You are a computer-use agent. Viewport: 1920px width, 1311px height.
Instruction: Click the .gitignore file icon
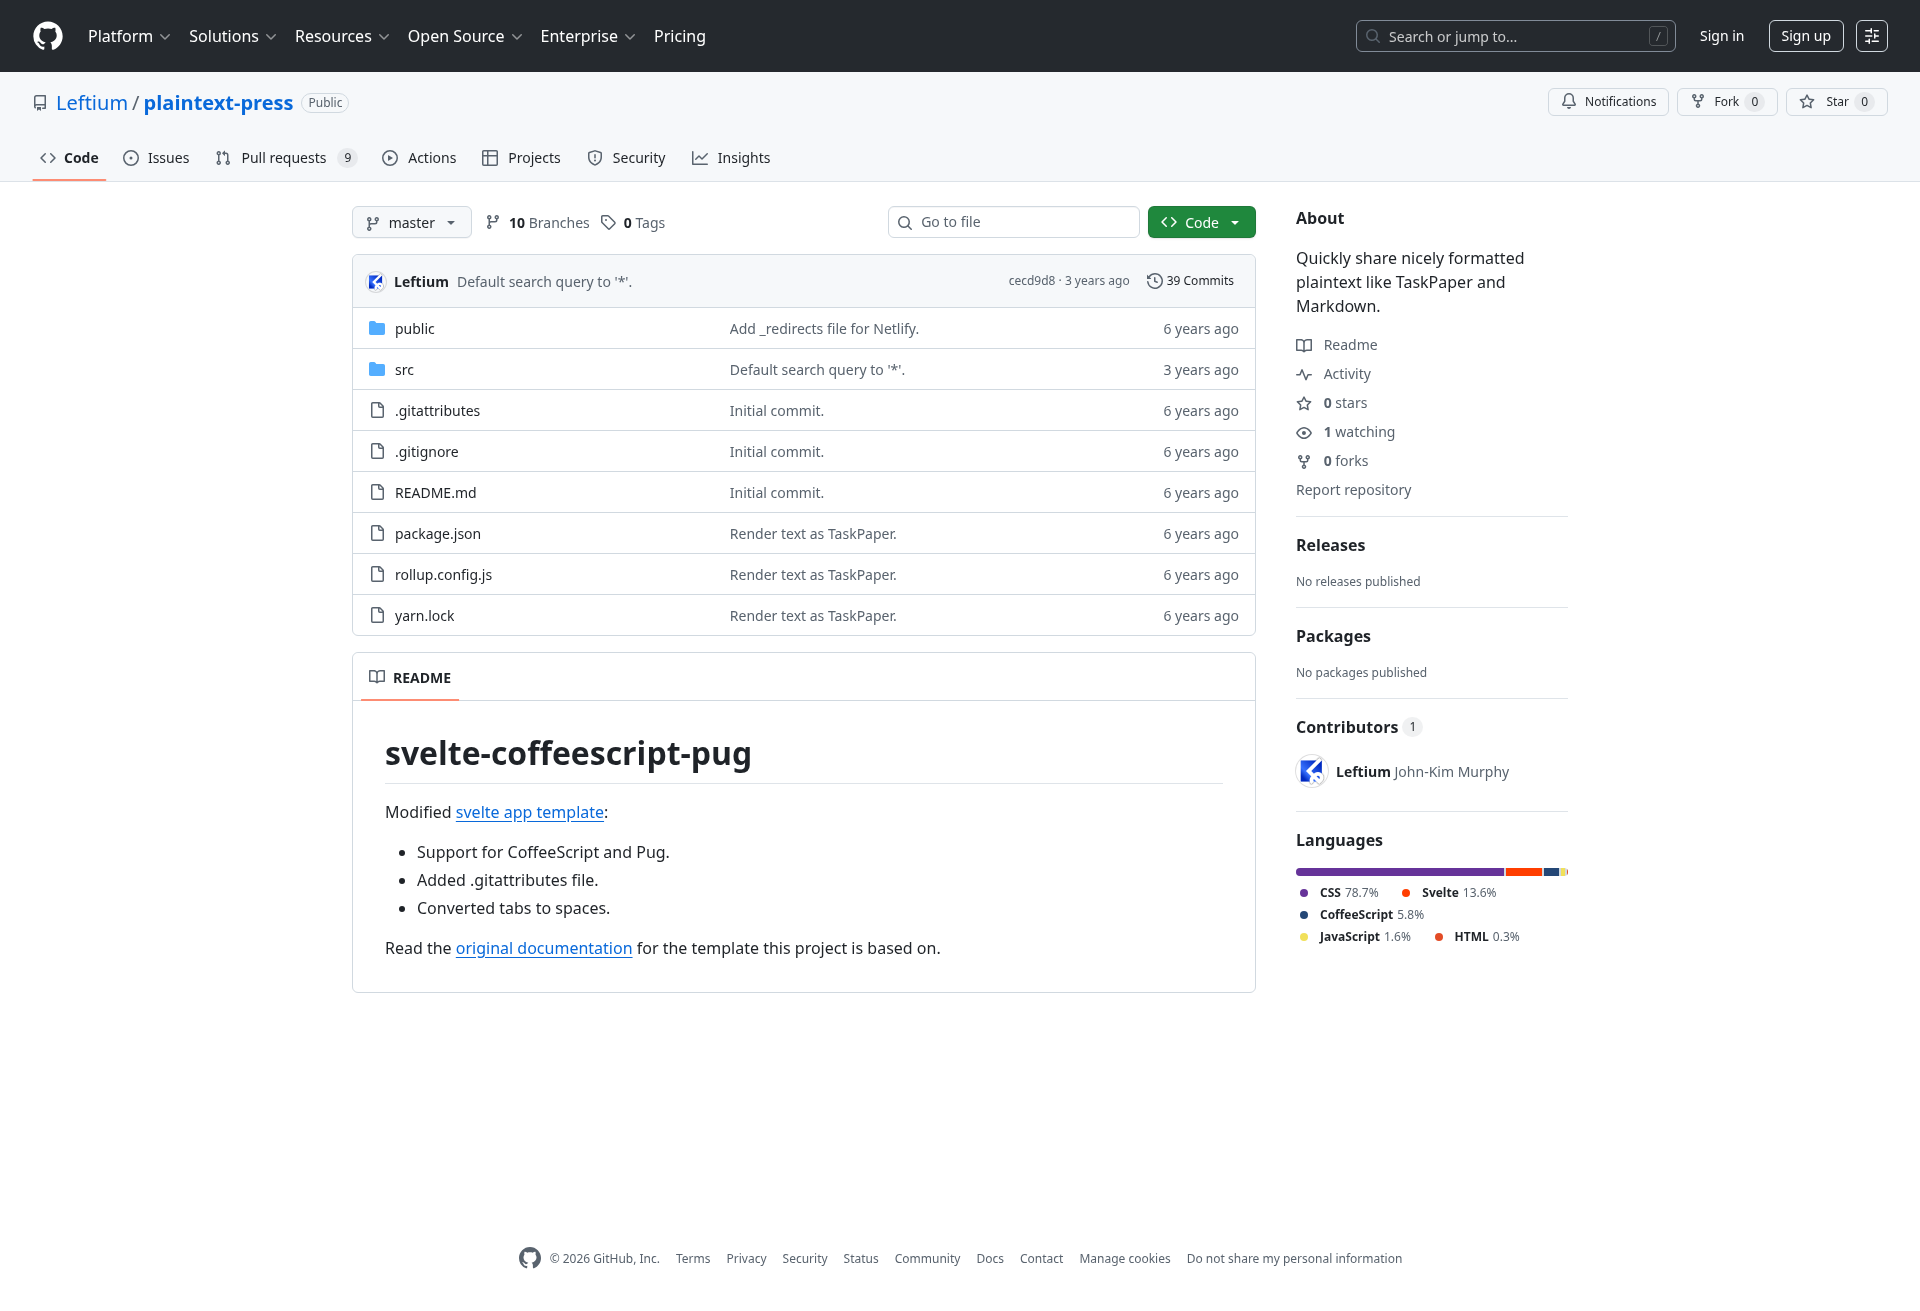pyautogui.click(x=377, y=451)
